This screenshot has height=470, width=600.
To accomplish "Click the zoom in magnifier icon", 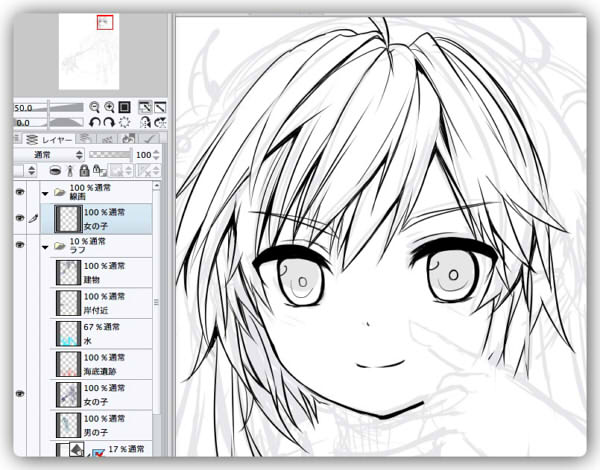I will tap(108, 107).
